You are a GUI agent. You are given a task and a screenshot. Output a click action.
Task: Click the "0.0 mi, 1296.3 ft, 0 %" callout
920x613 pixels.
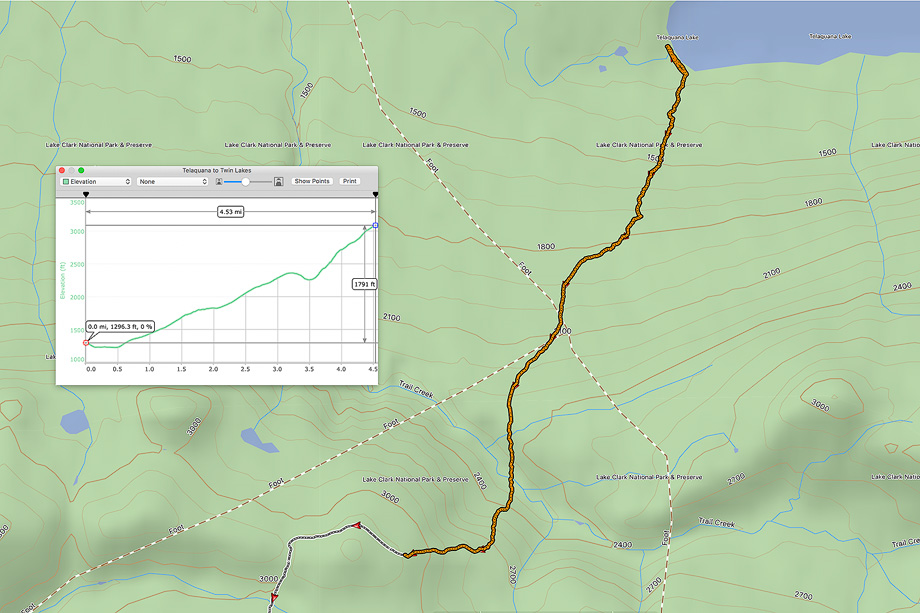(x=120, y=327)
